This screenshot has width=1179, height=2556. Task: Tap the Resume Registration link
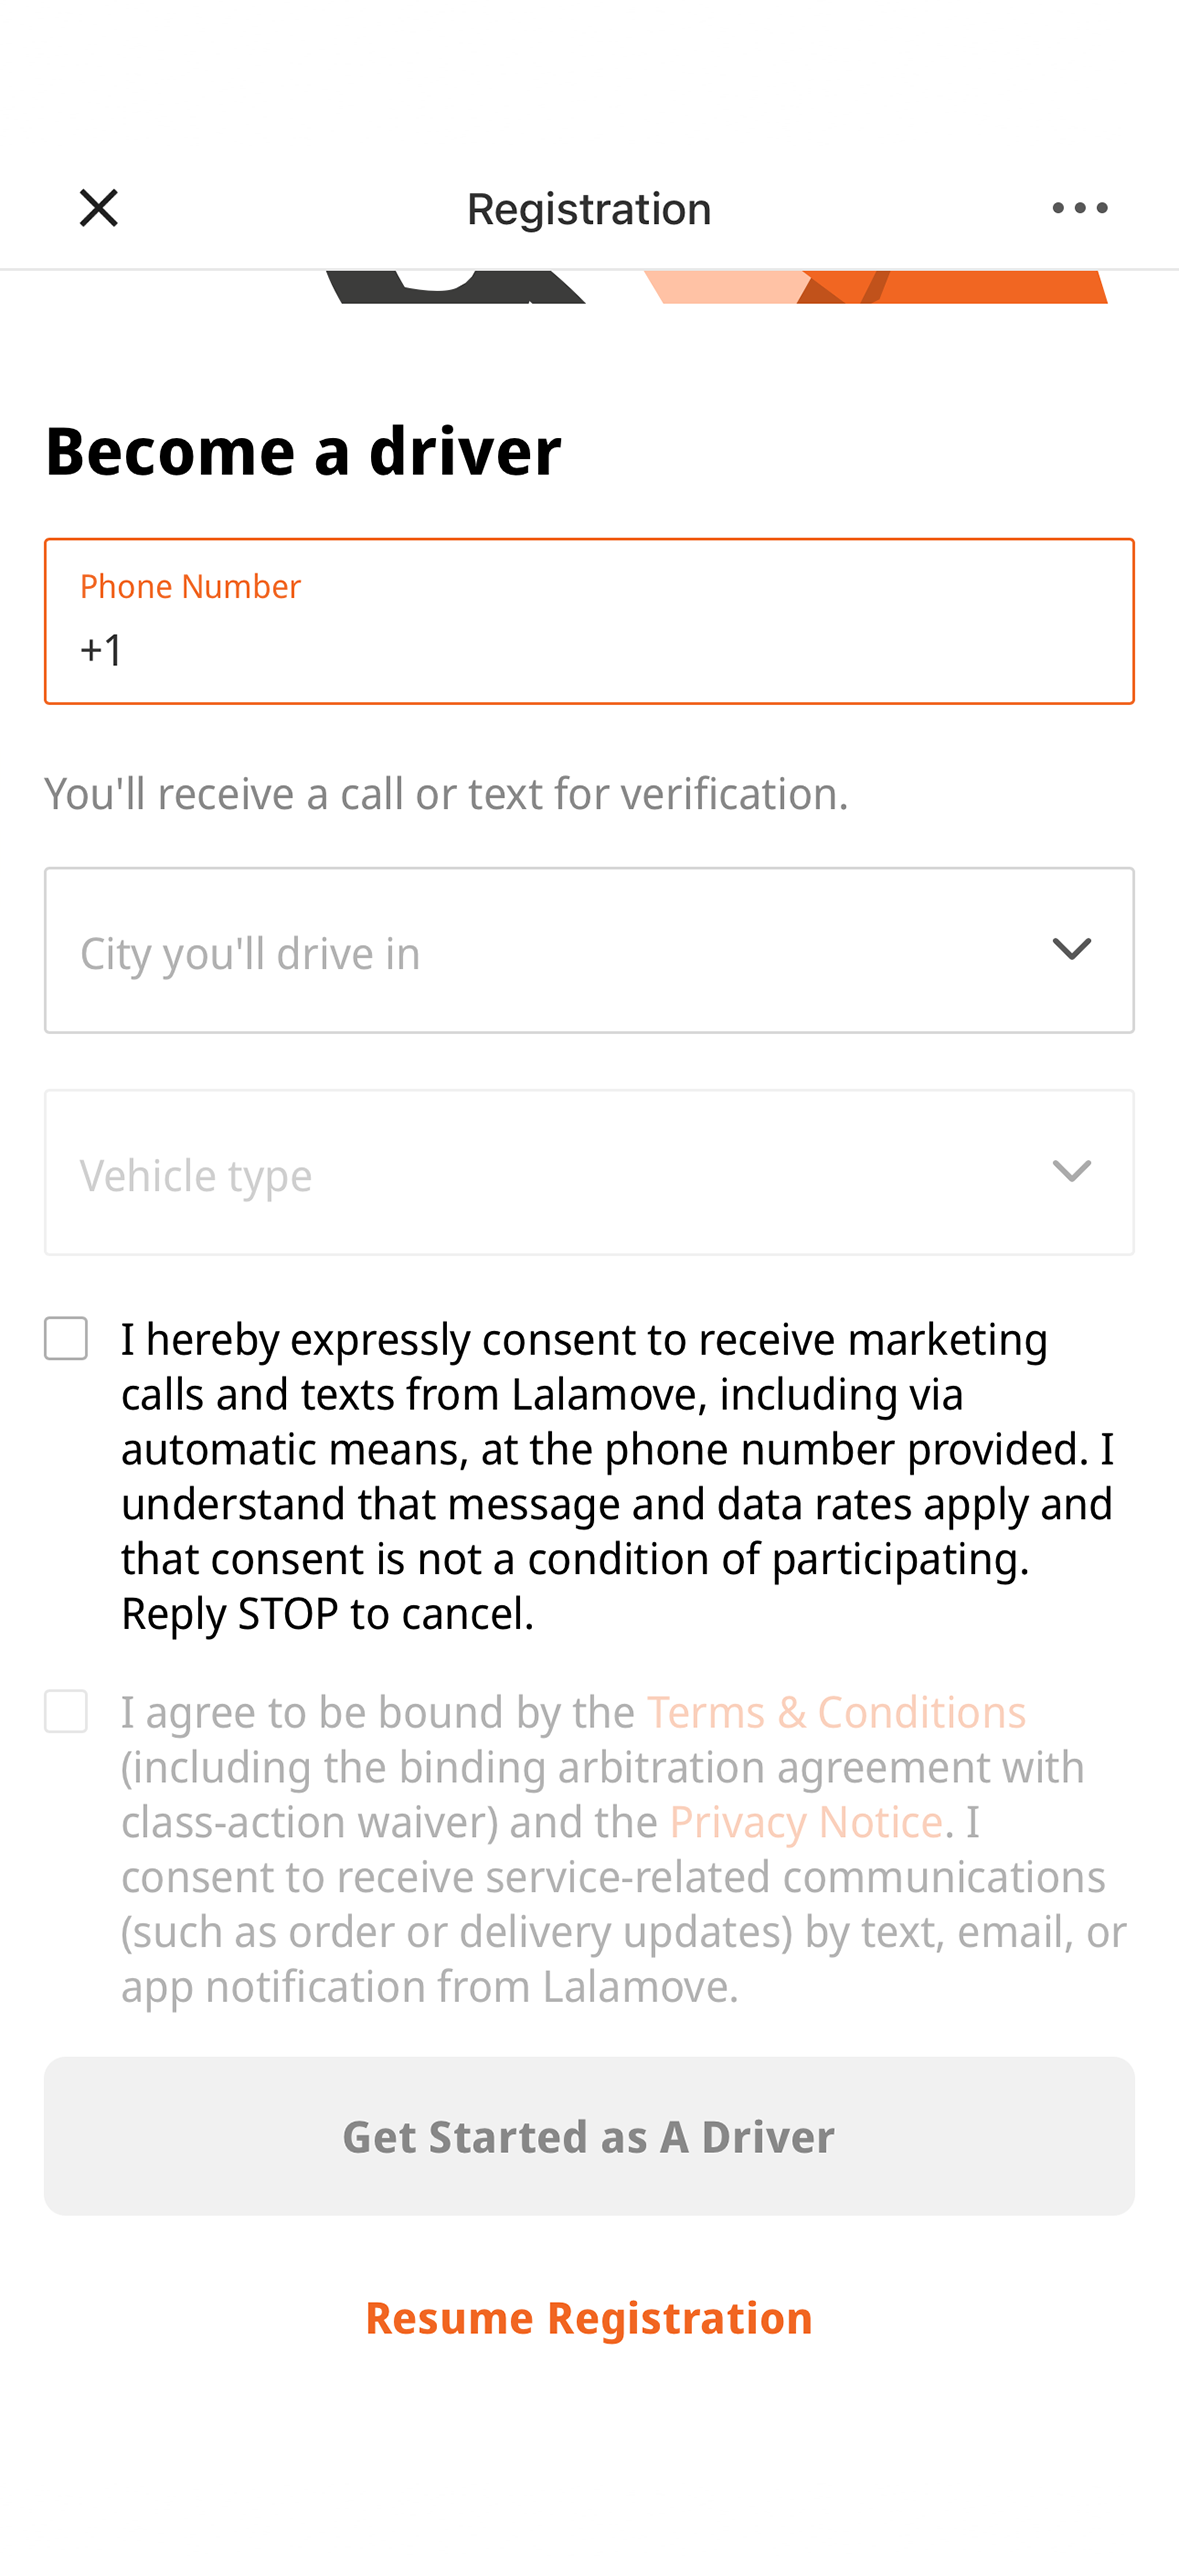[588, 2317]
